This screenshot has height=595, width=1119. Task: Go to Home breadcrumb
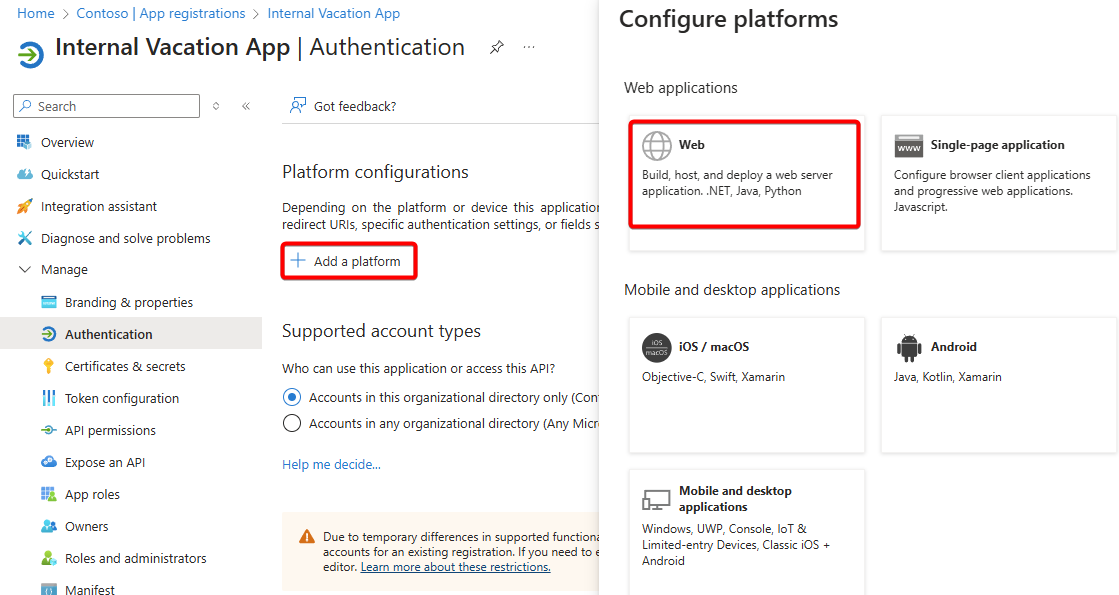pyautogui.click(x=36, y=14)
